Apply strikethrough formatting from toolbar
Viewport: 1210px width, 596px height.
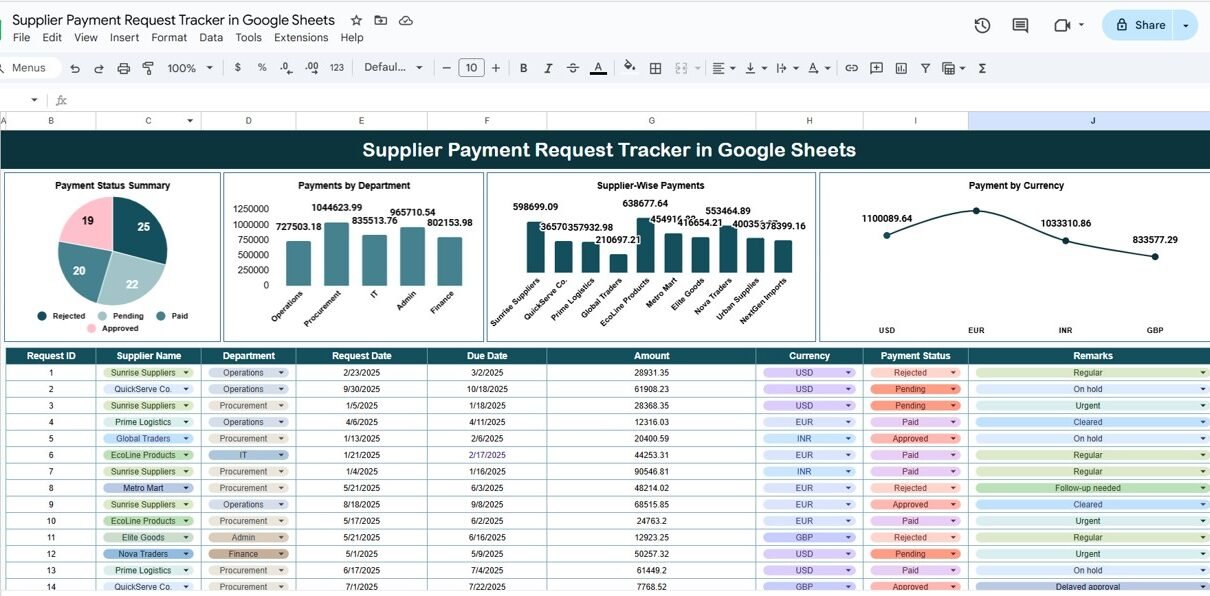pyautogui.click(x=572, y=68)
